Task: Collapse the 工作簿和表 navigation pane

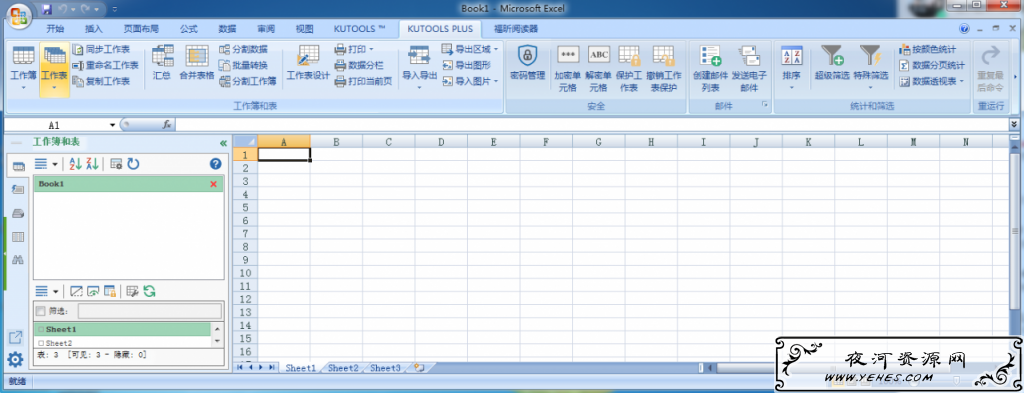Action: pos(223,142)
